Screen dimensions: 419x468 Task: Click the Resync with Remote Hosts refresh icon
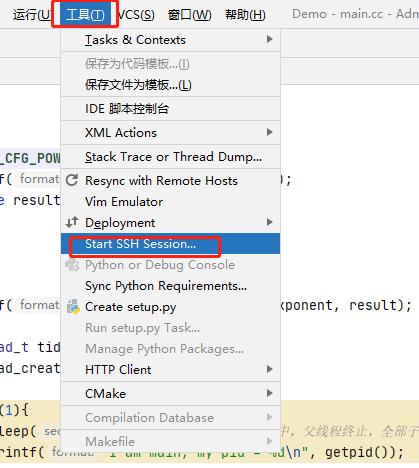tap(72, 180)
